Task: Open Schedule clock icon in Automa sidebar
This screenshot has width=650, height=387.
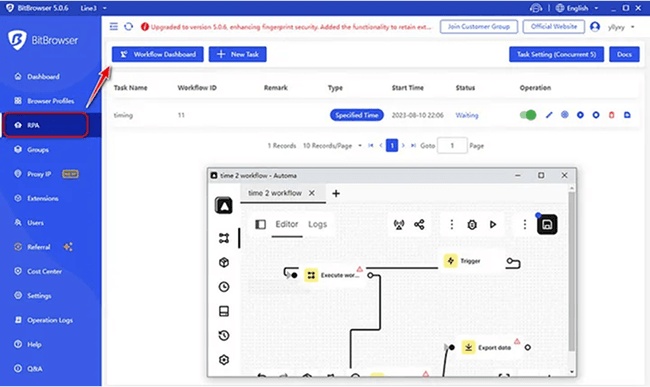Action: 224,287
